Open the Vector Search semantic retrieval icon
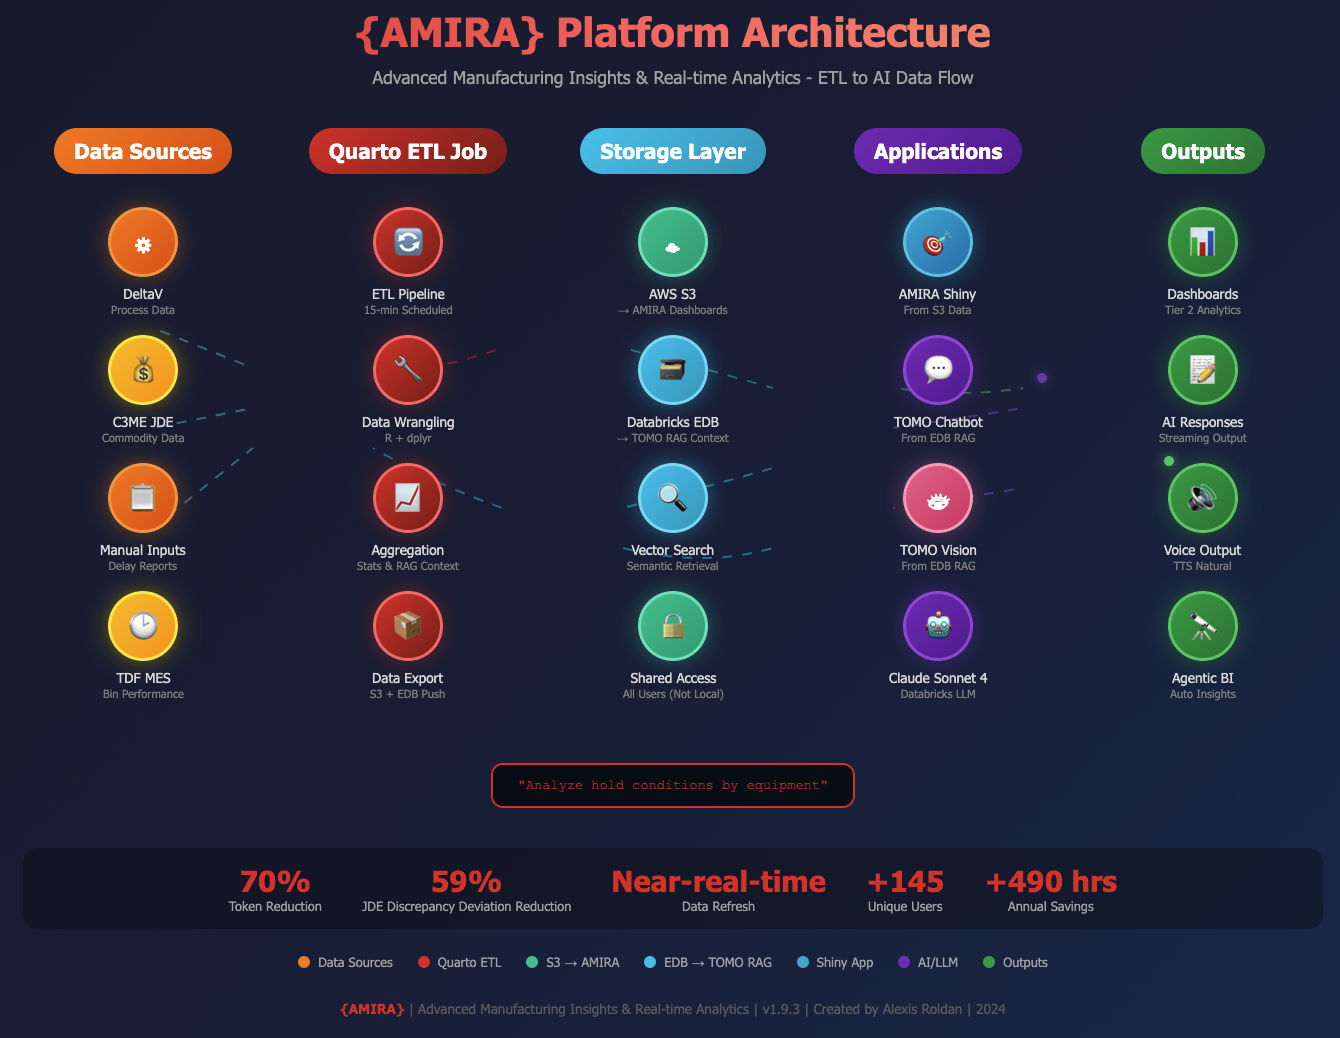The height and width of the screenshot is (1038, 1340). [x=673, y=498]
